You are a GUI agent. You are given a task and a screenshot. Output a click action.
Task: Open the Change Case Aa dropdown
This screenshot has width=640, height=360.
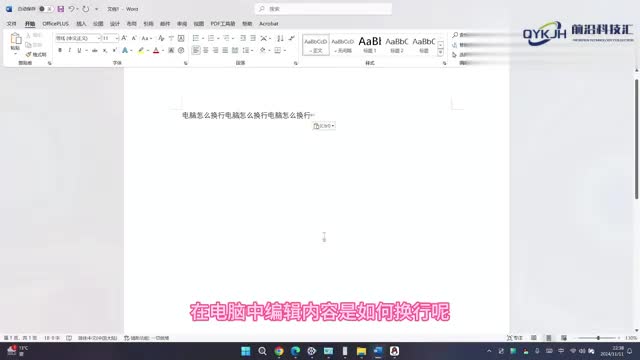[146, 38]
